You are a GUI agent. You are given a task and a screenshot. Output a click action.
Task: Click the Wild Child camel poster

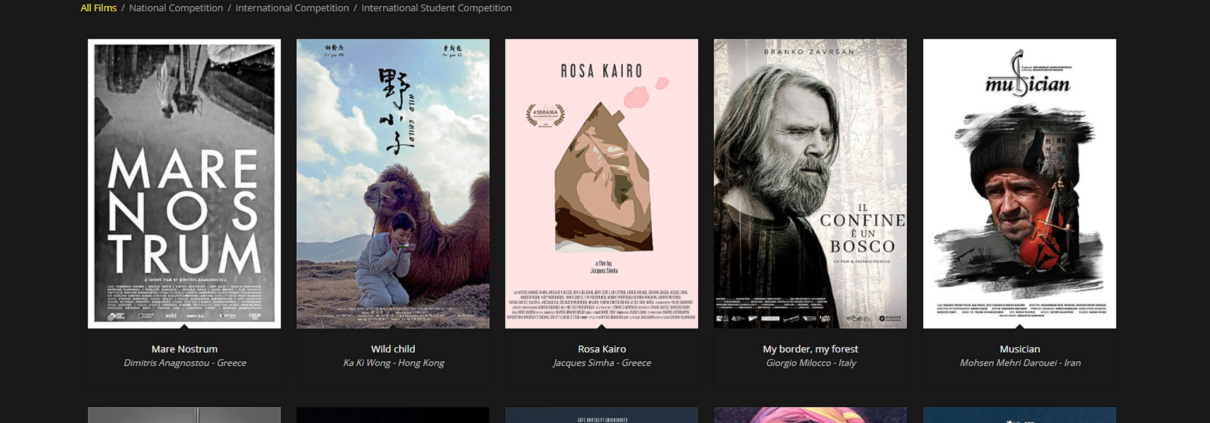point(393,184)
